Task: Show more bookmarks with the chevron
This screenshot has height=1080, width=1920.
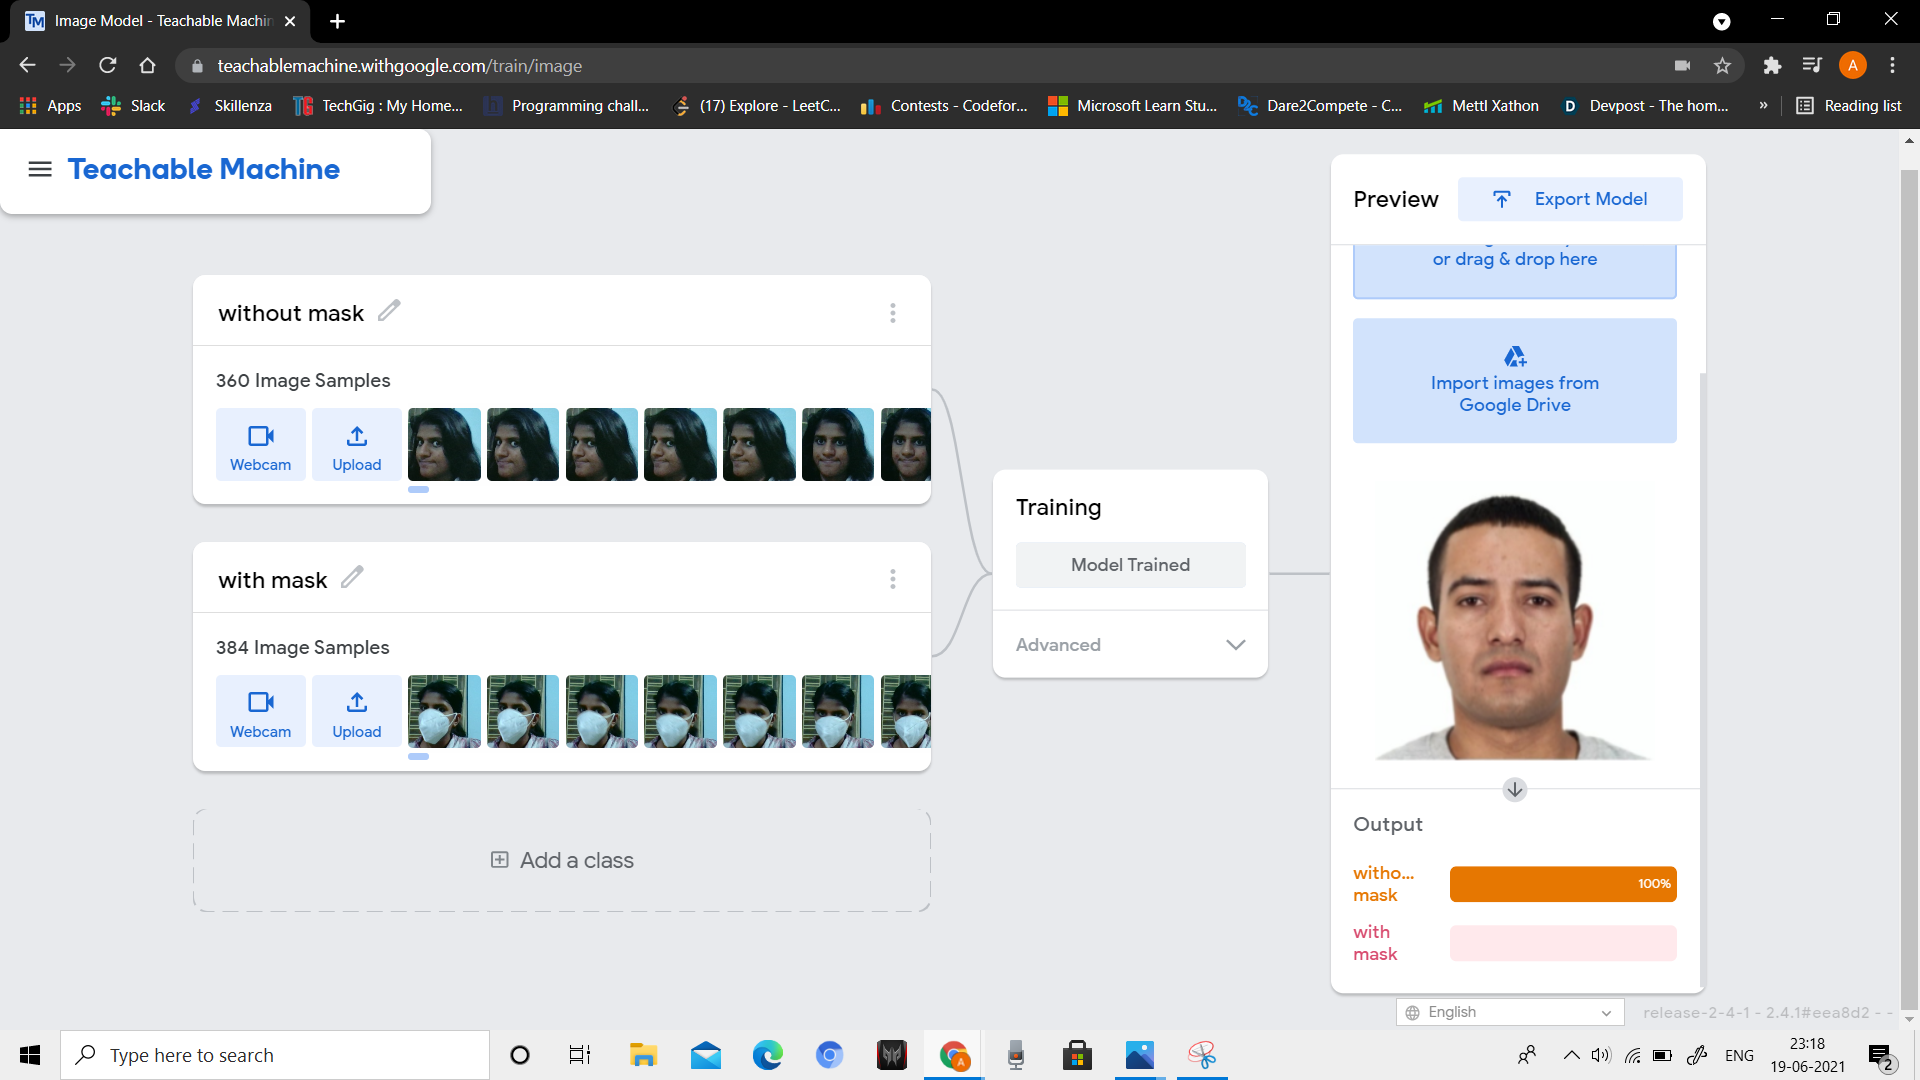Action: coord(1763,106)
